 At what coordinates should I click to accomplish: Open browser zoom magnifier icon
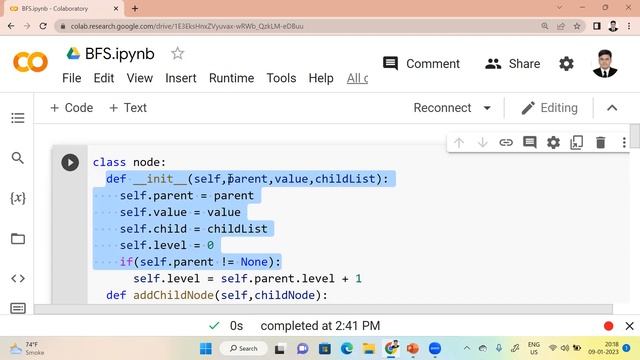pos(544,26)
